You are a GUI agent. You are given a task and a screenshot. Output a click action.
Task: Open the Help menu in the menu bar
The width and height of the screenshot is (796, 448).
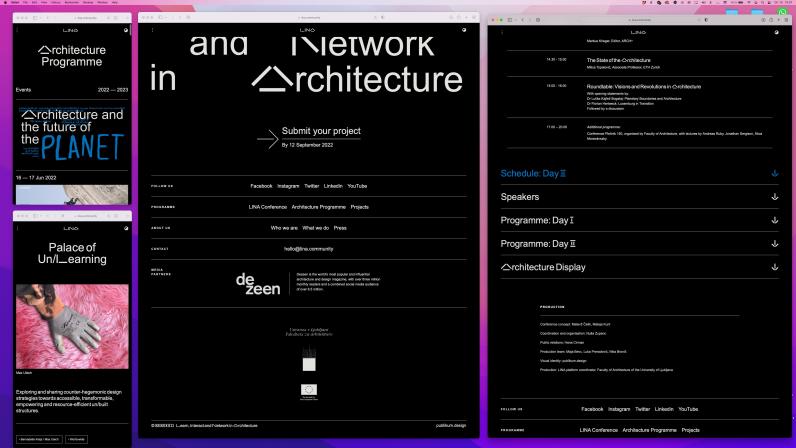115,3
